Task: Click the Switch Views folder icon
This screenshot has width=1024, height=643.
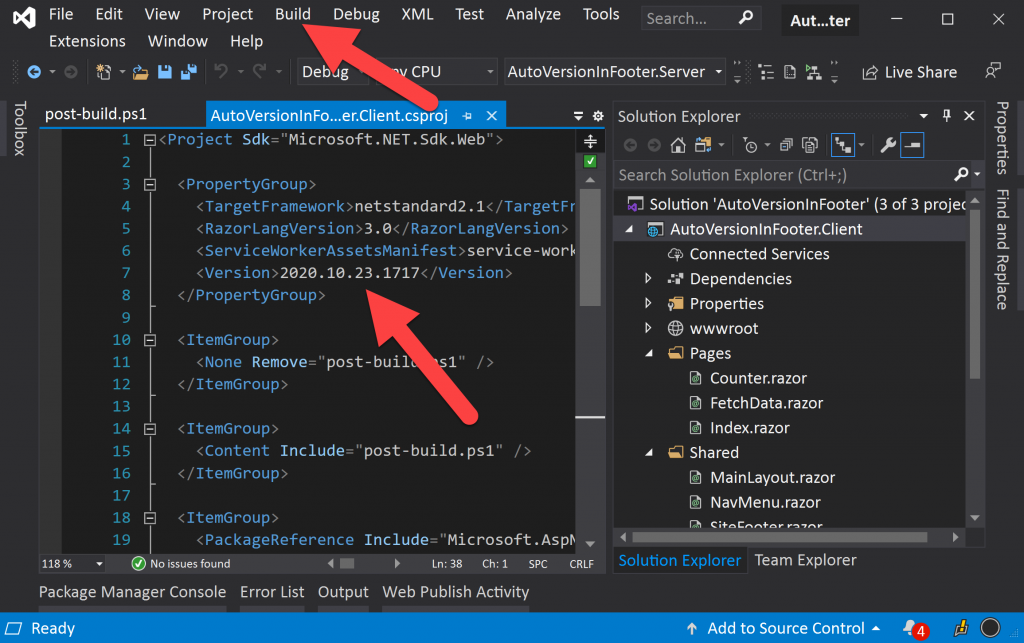Action: coord(703,145)
